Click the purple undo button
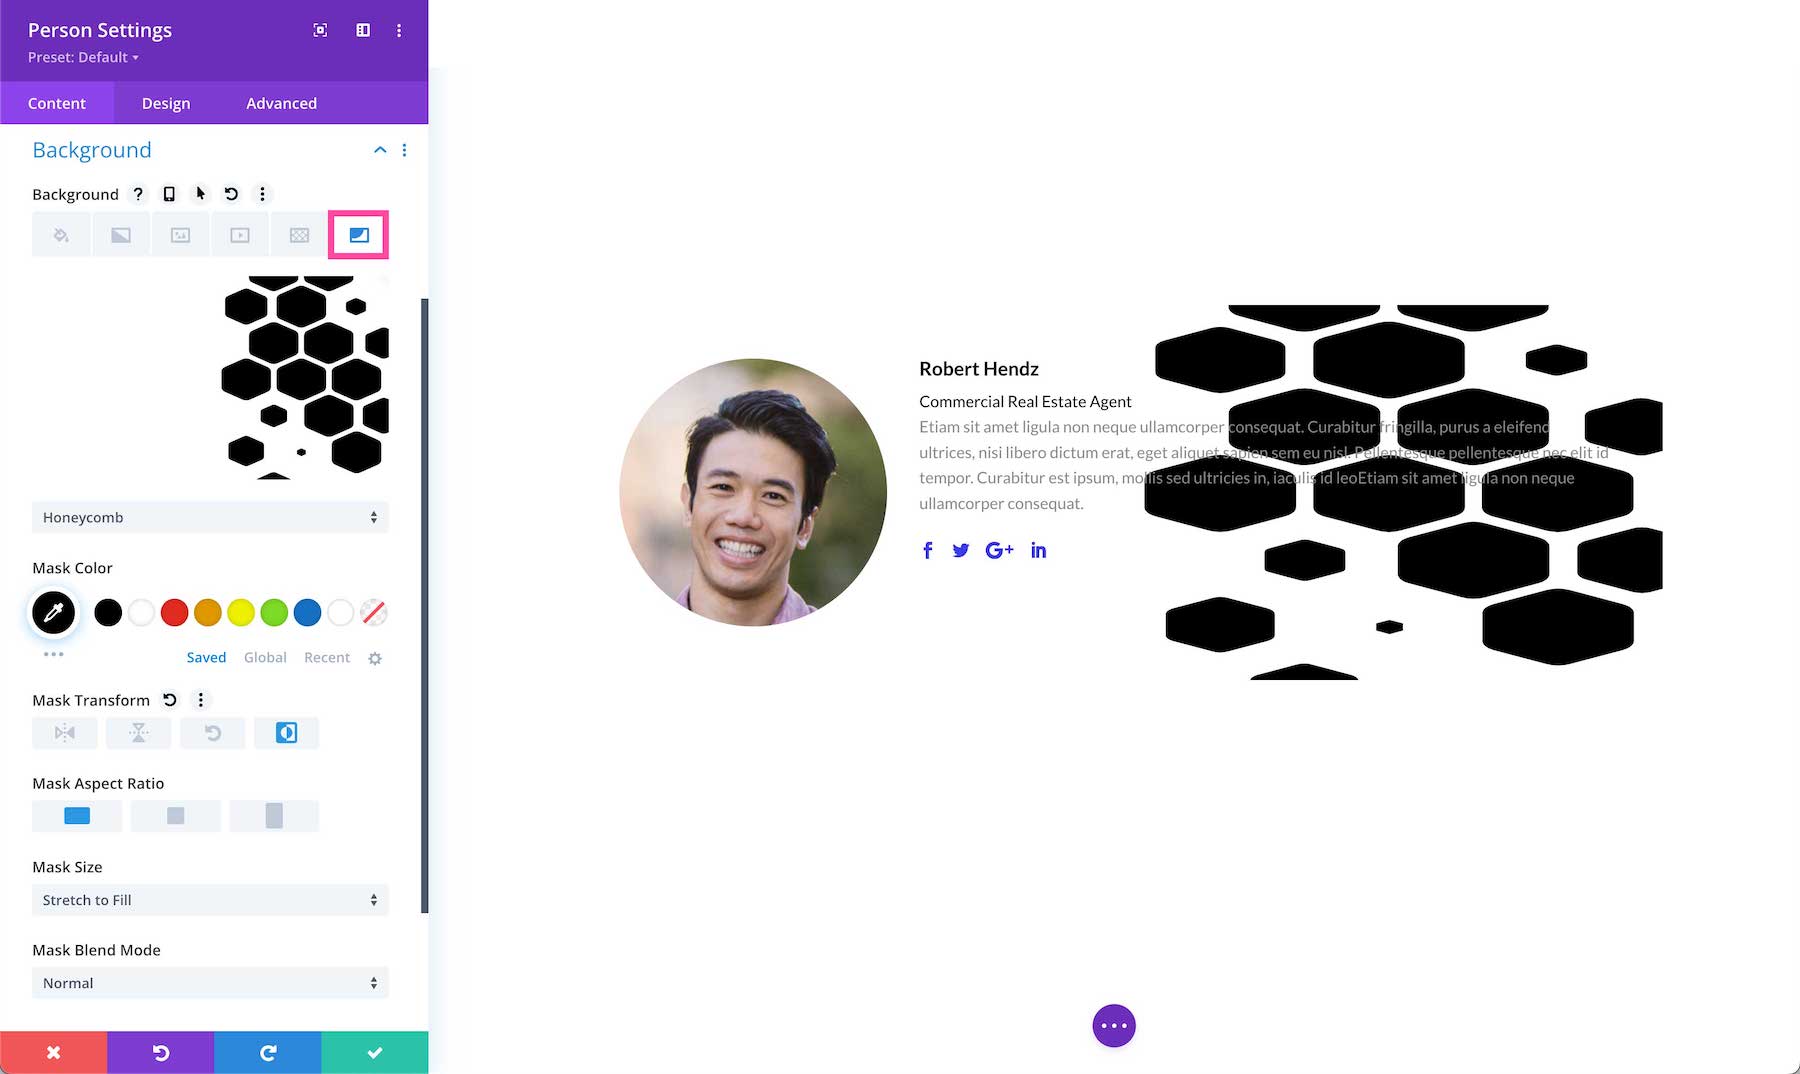This screenshot has height=1074, width=1800. pyautogui.click(x=160, y=1053)
